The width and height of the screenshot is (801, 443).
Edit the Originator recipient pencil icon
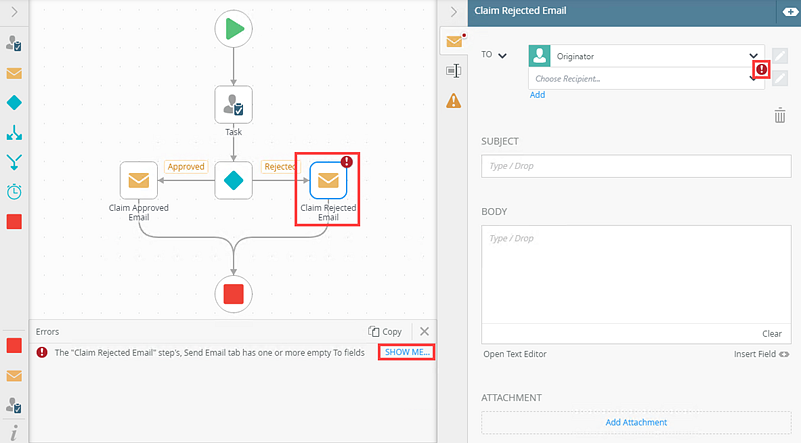[780, 56]
